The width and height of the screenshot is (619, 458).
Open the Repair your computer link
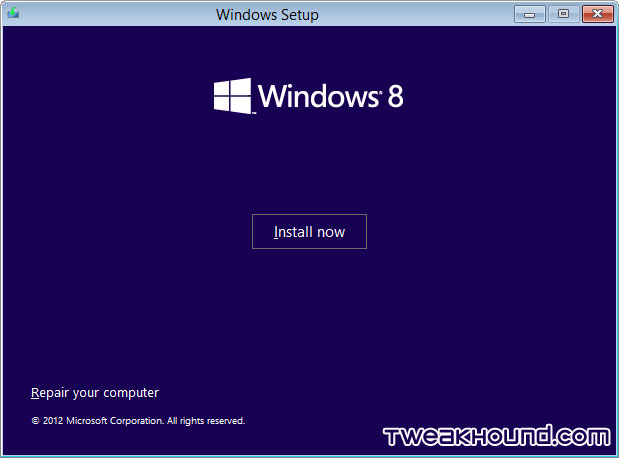click(95, 392)
